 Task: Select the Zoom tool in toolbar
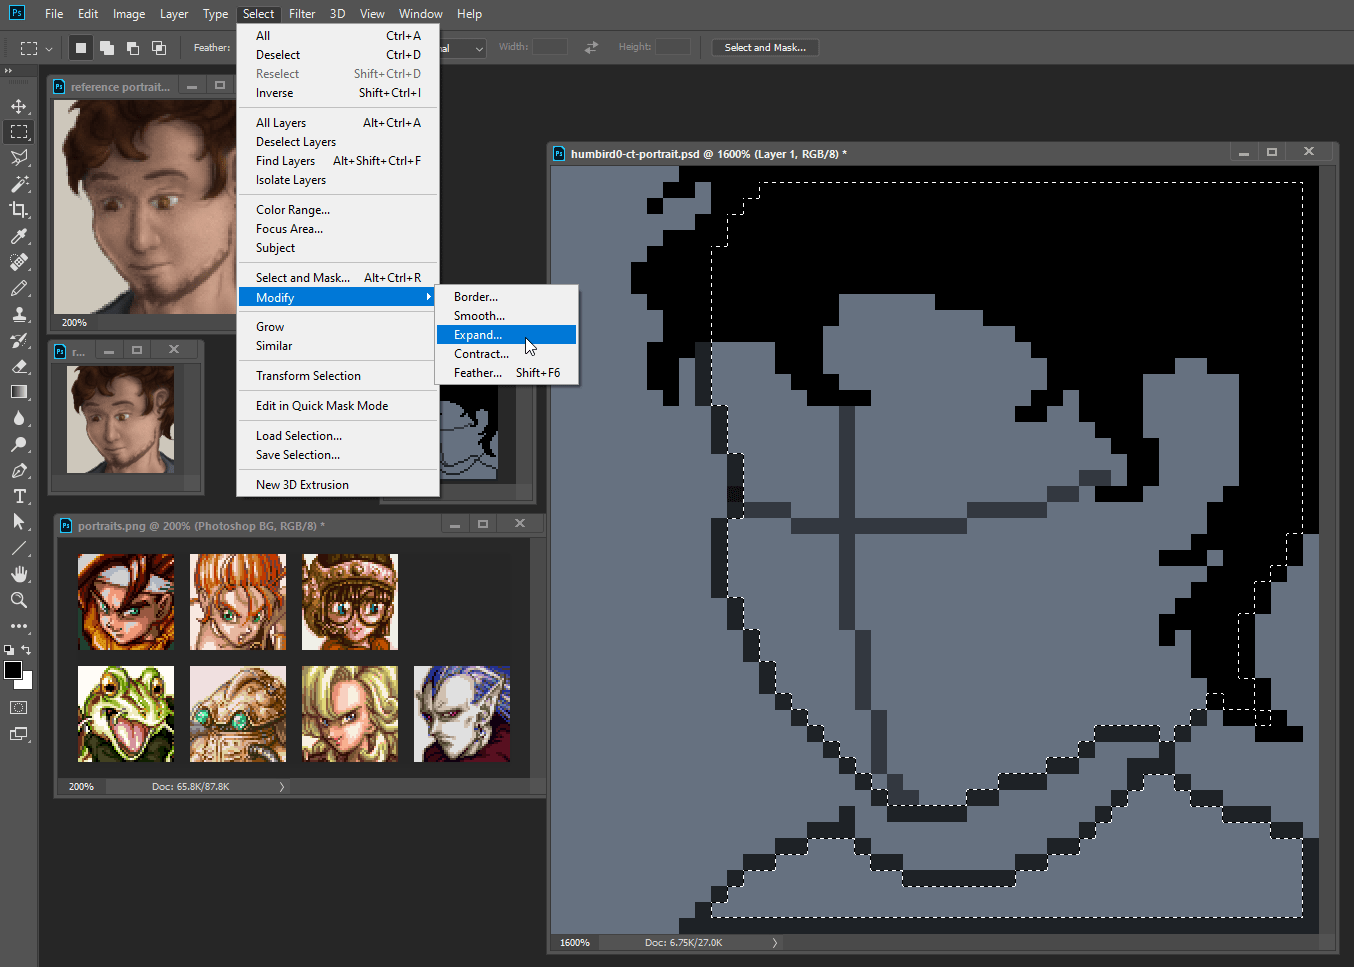[19, 600]
